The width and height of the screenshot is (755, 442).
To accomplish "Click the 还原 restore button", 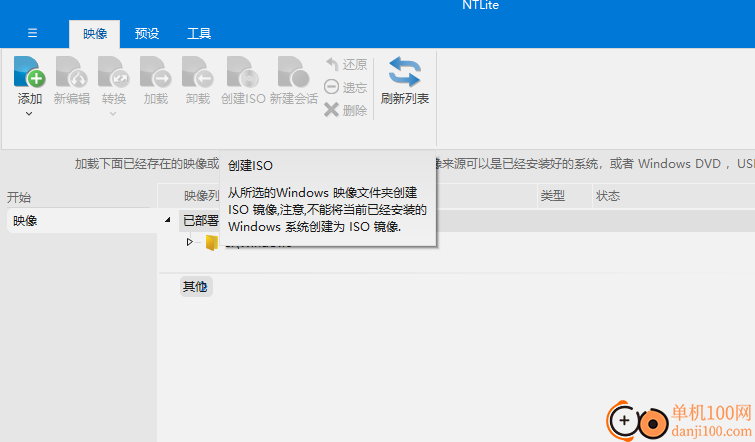I will tap(346, 64).
